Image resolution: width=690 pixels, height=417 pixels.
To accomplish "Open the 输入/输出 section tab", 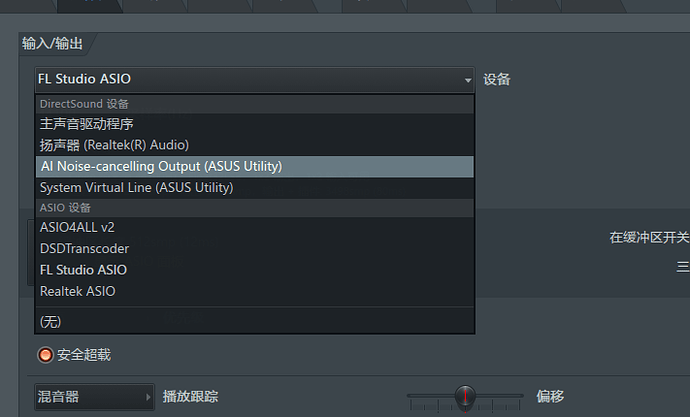I will [x=53, y=44].
